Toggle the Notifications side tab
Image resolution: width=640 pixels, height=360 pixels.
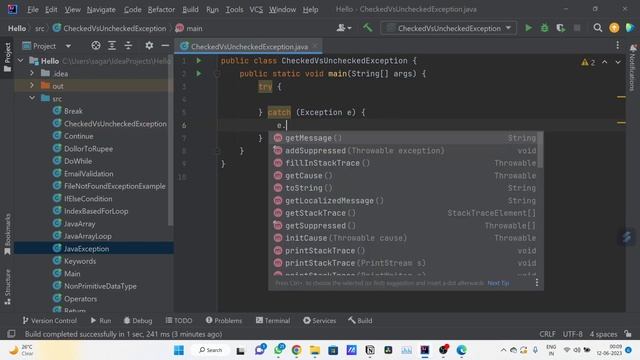tap(633, 68)
